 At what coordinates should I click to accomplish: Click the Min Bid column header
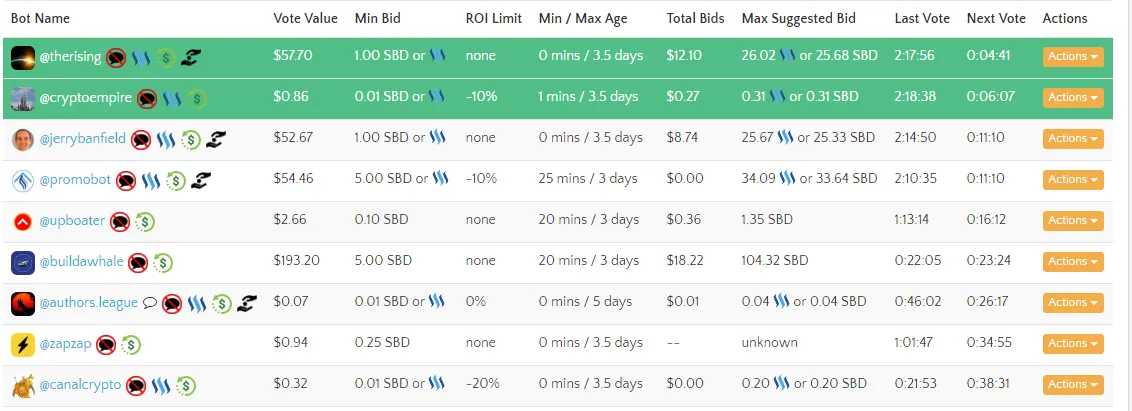tap(378, 18)
